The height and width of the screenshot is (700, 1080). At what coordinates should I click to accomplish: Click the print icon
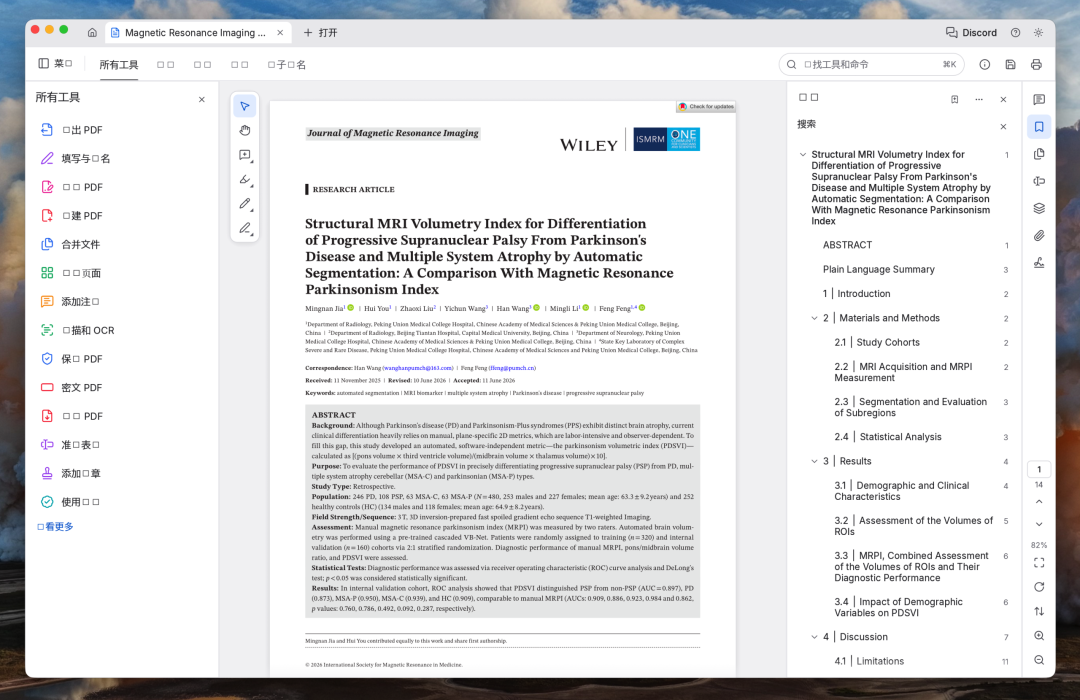pos(1036,64)
